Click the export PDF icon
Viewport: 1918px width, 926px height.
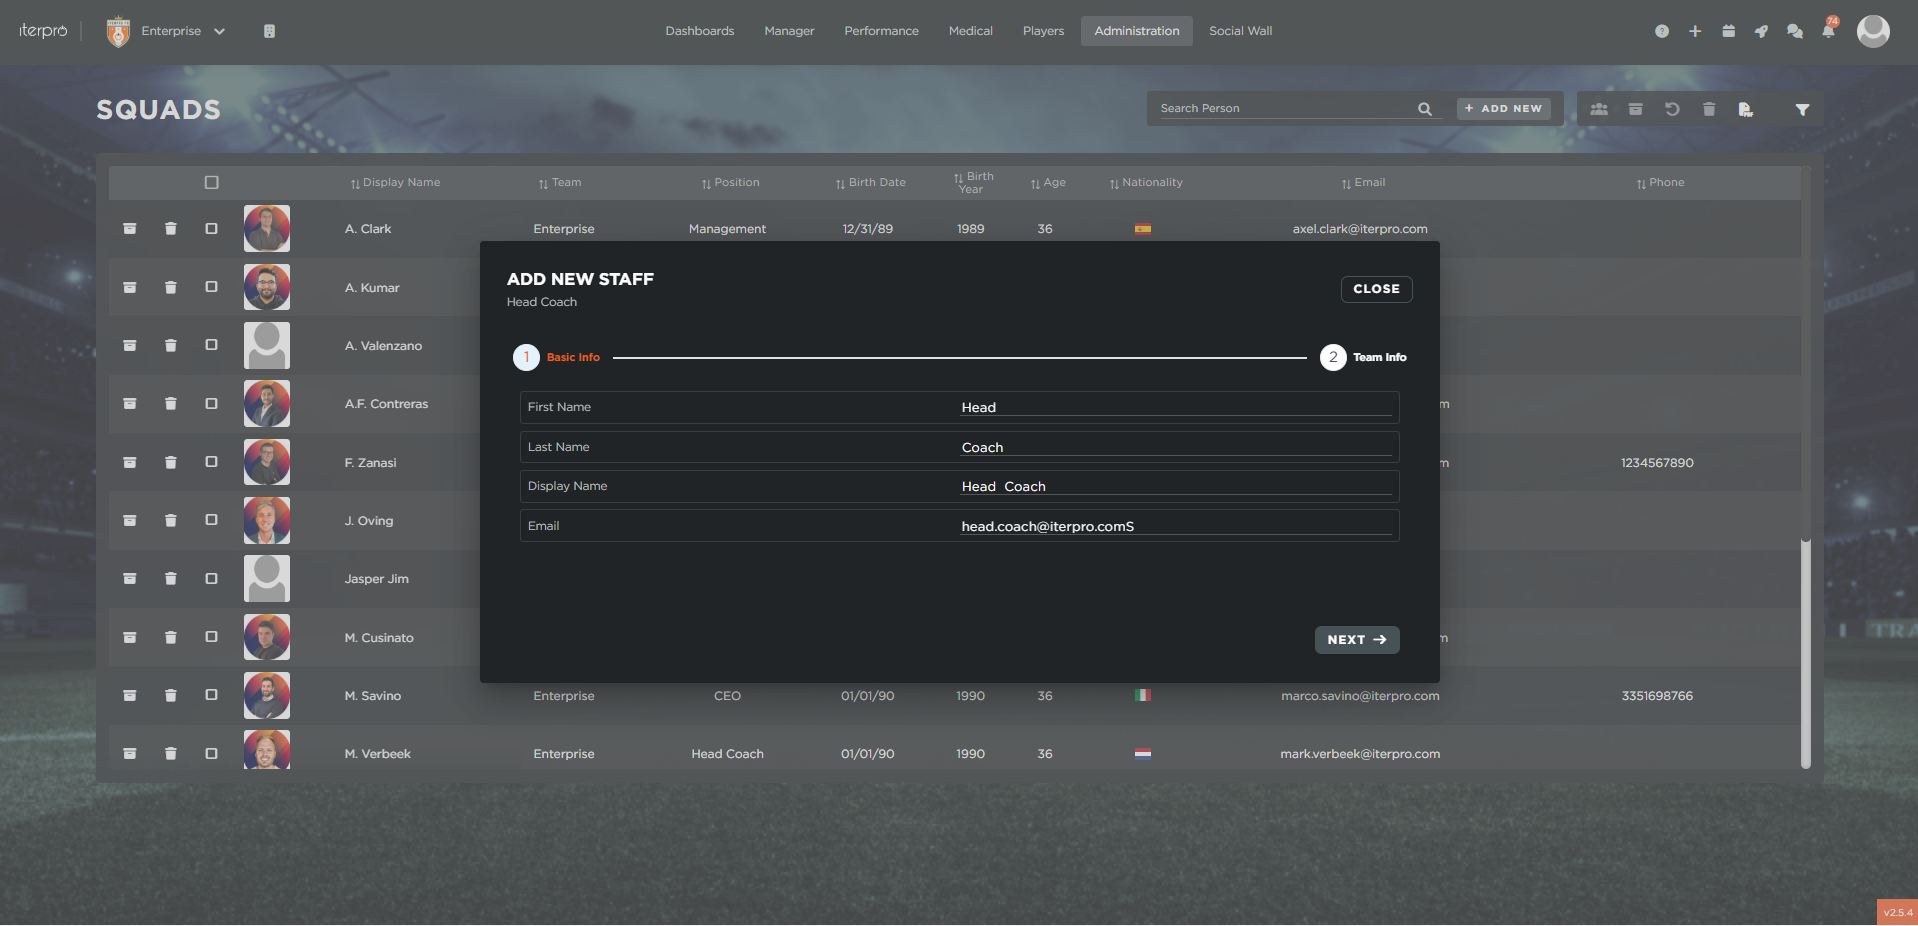tap(1745, 110)
